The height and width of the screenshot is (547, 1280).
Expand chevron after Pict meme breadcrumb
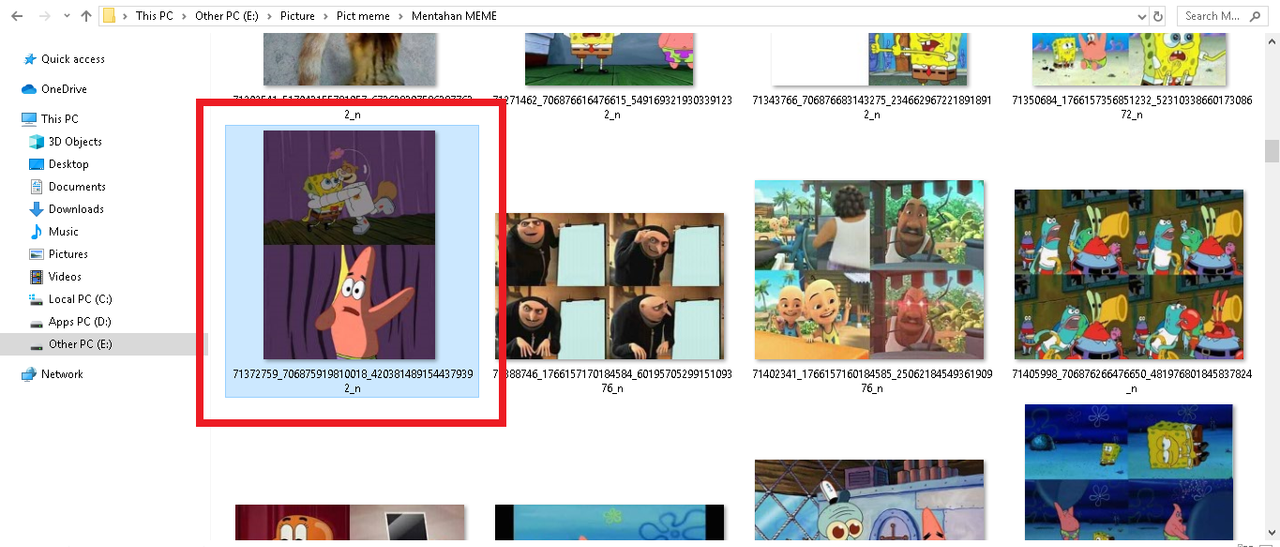(x=402, y=16)
